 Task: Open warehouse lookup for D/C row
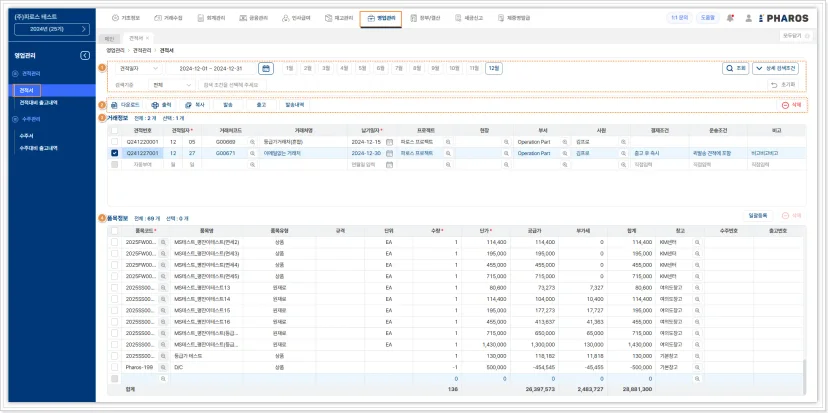pos(697,367)
